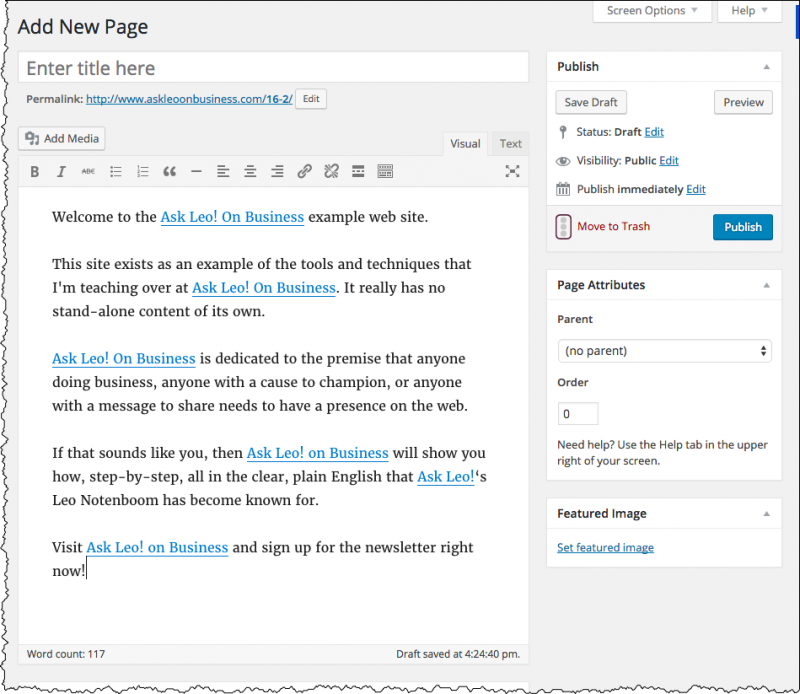
Task: Click Set featured image
Action: (605, 548)
